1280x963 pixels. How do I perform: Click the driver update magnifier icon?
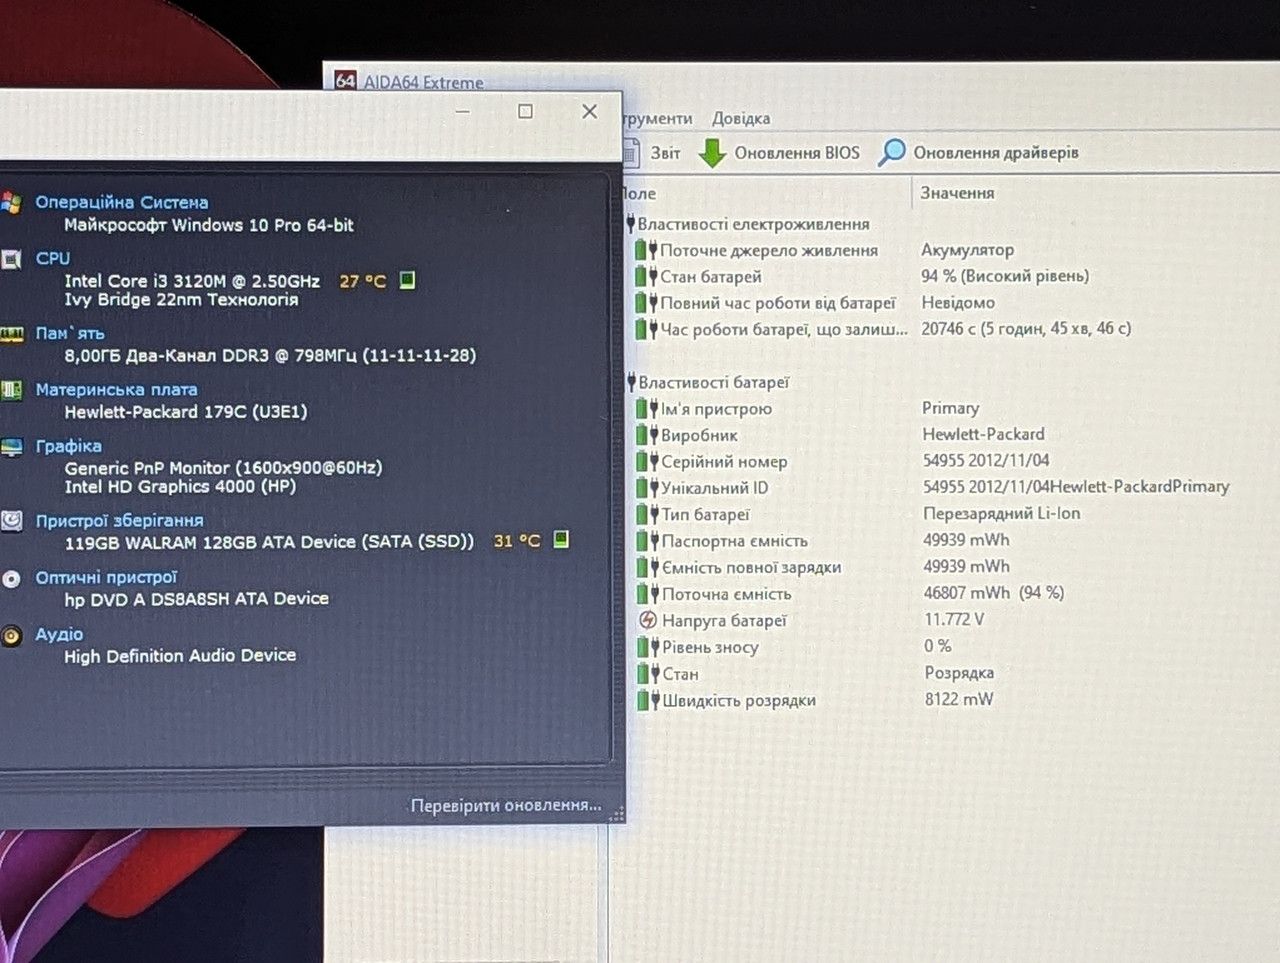click(891, 152)
